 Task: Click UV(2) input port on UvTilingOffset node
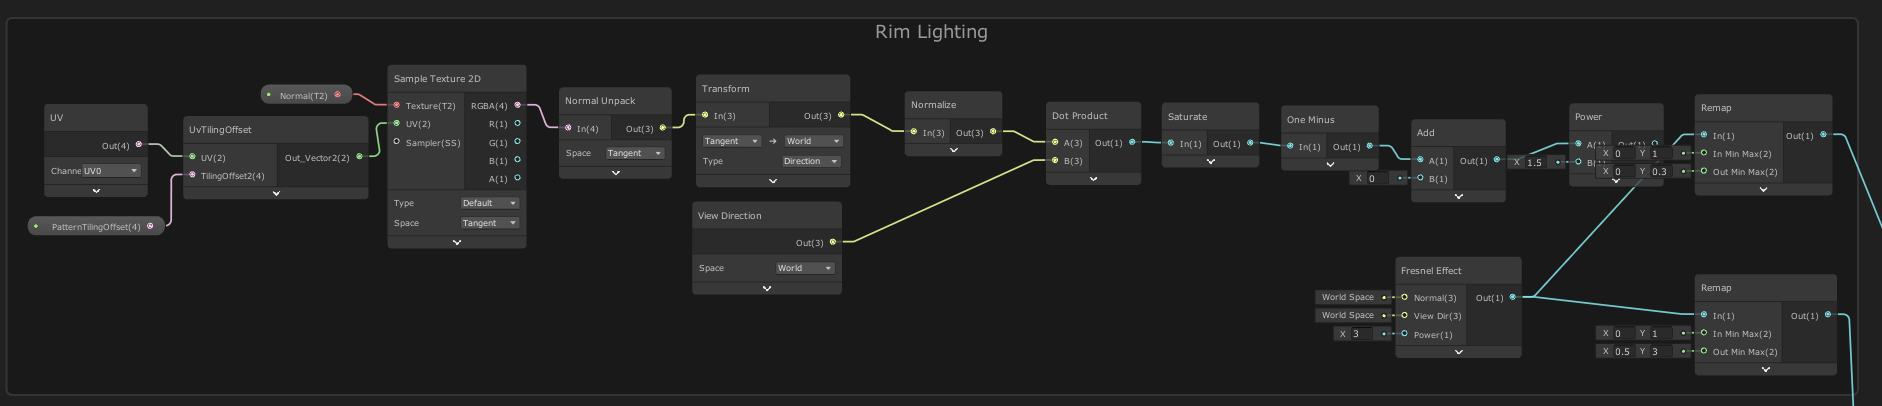pyautogui.click(x=193, y=157)
